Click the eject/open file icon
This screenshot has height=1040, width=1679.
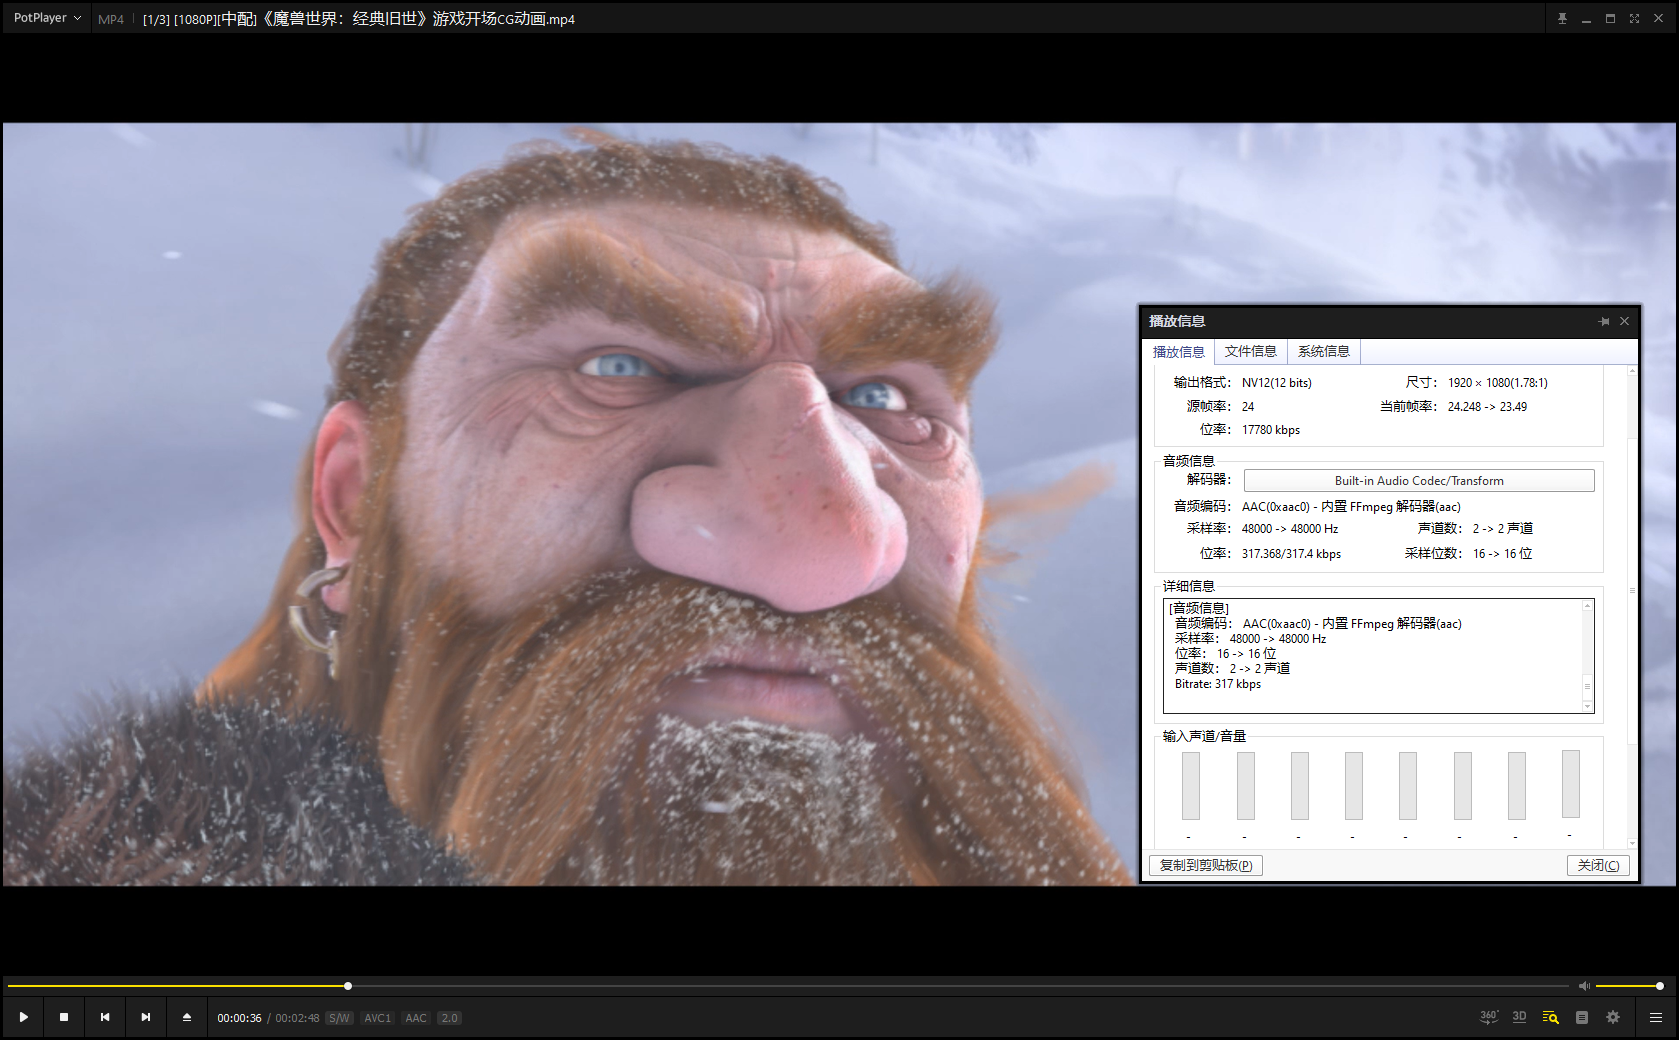click(x=187, y=1017)
